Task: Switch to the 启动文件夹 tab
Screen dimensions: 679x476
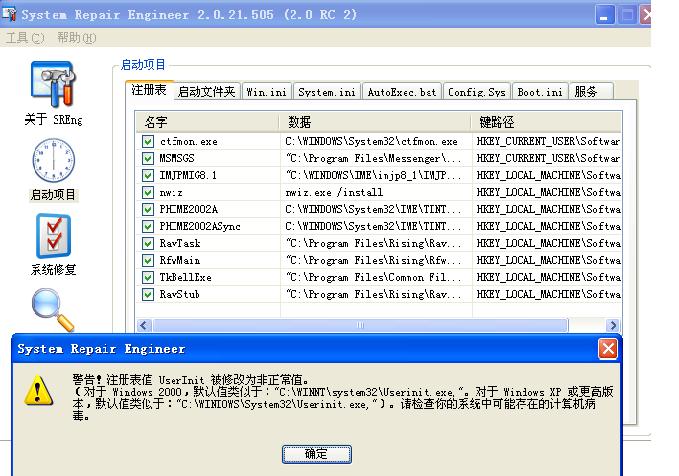Action: 207,91
